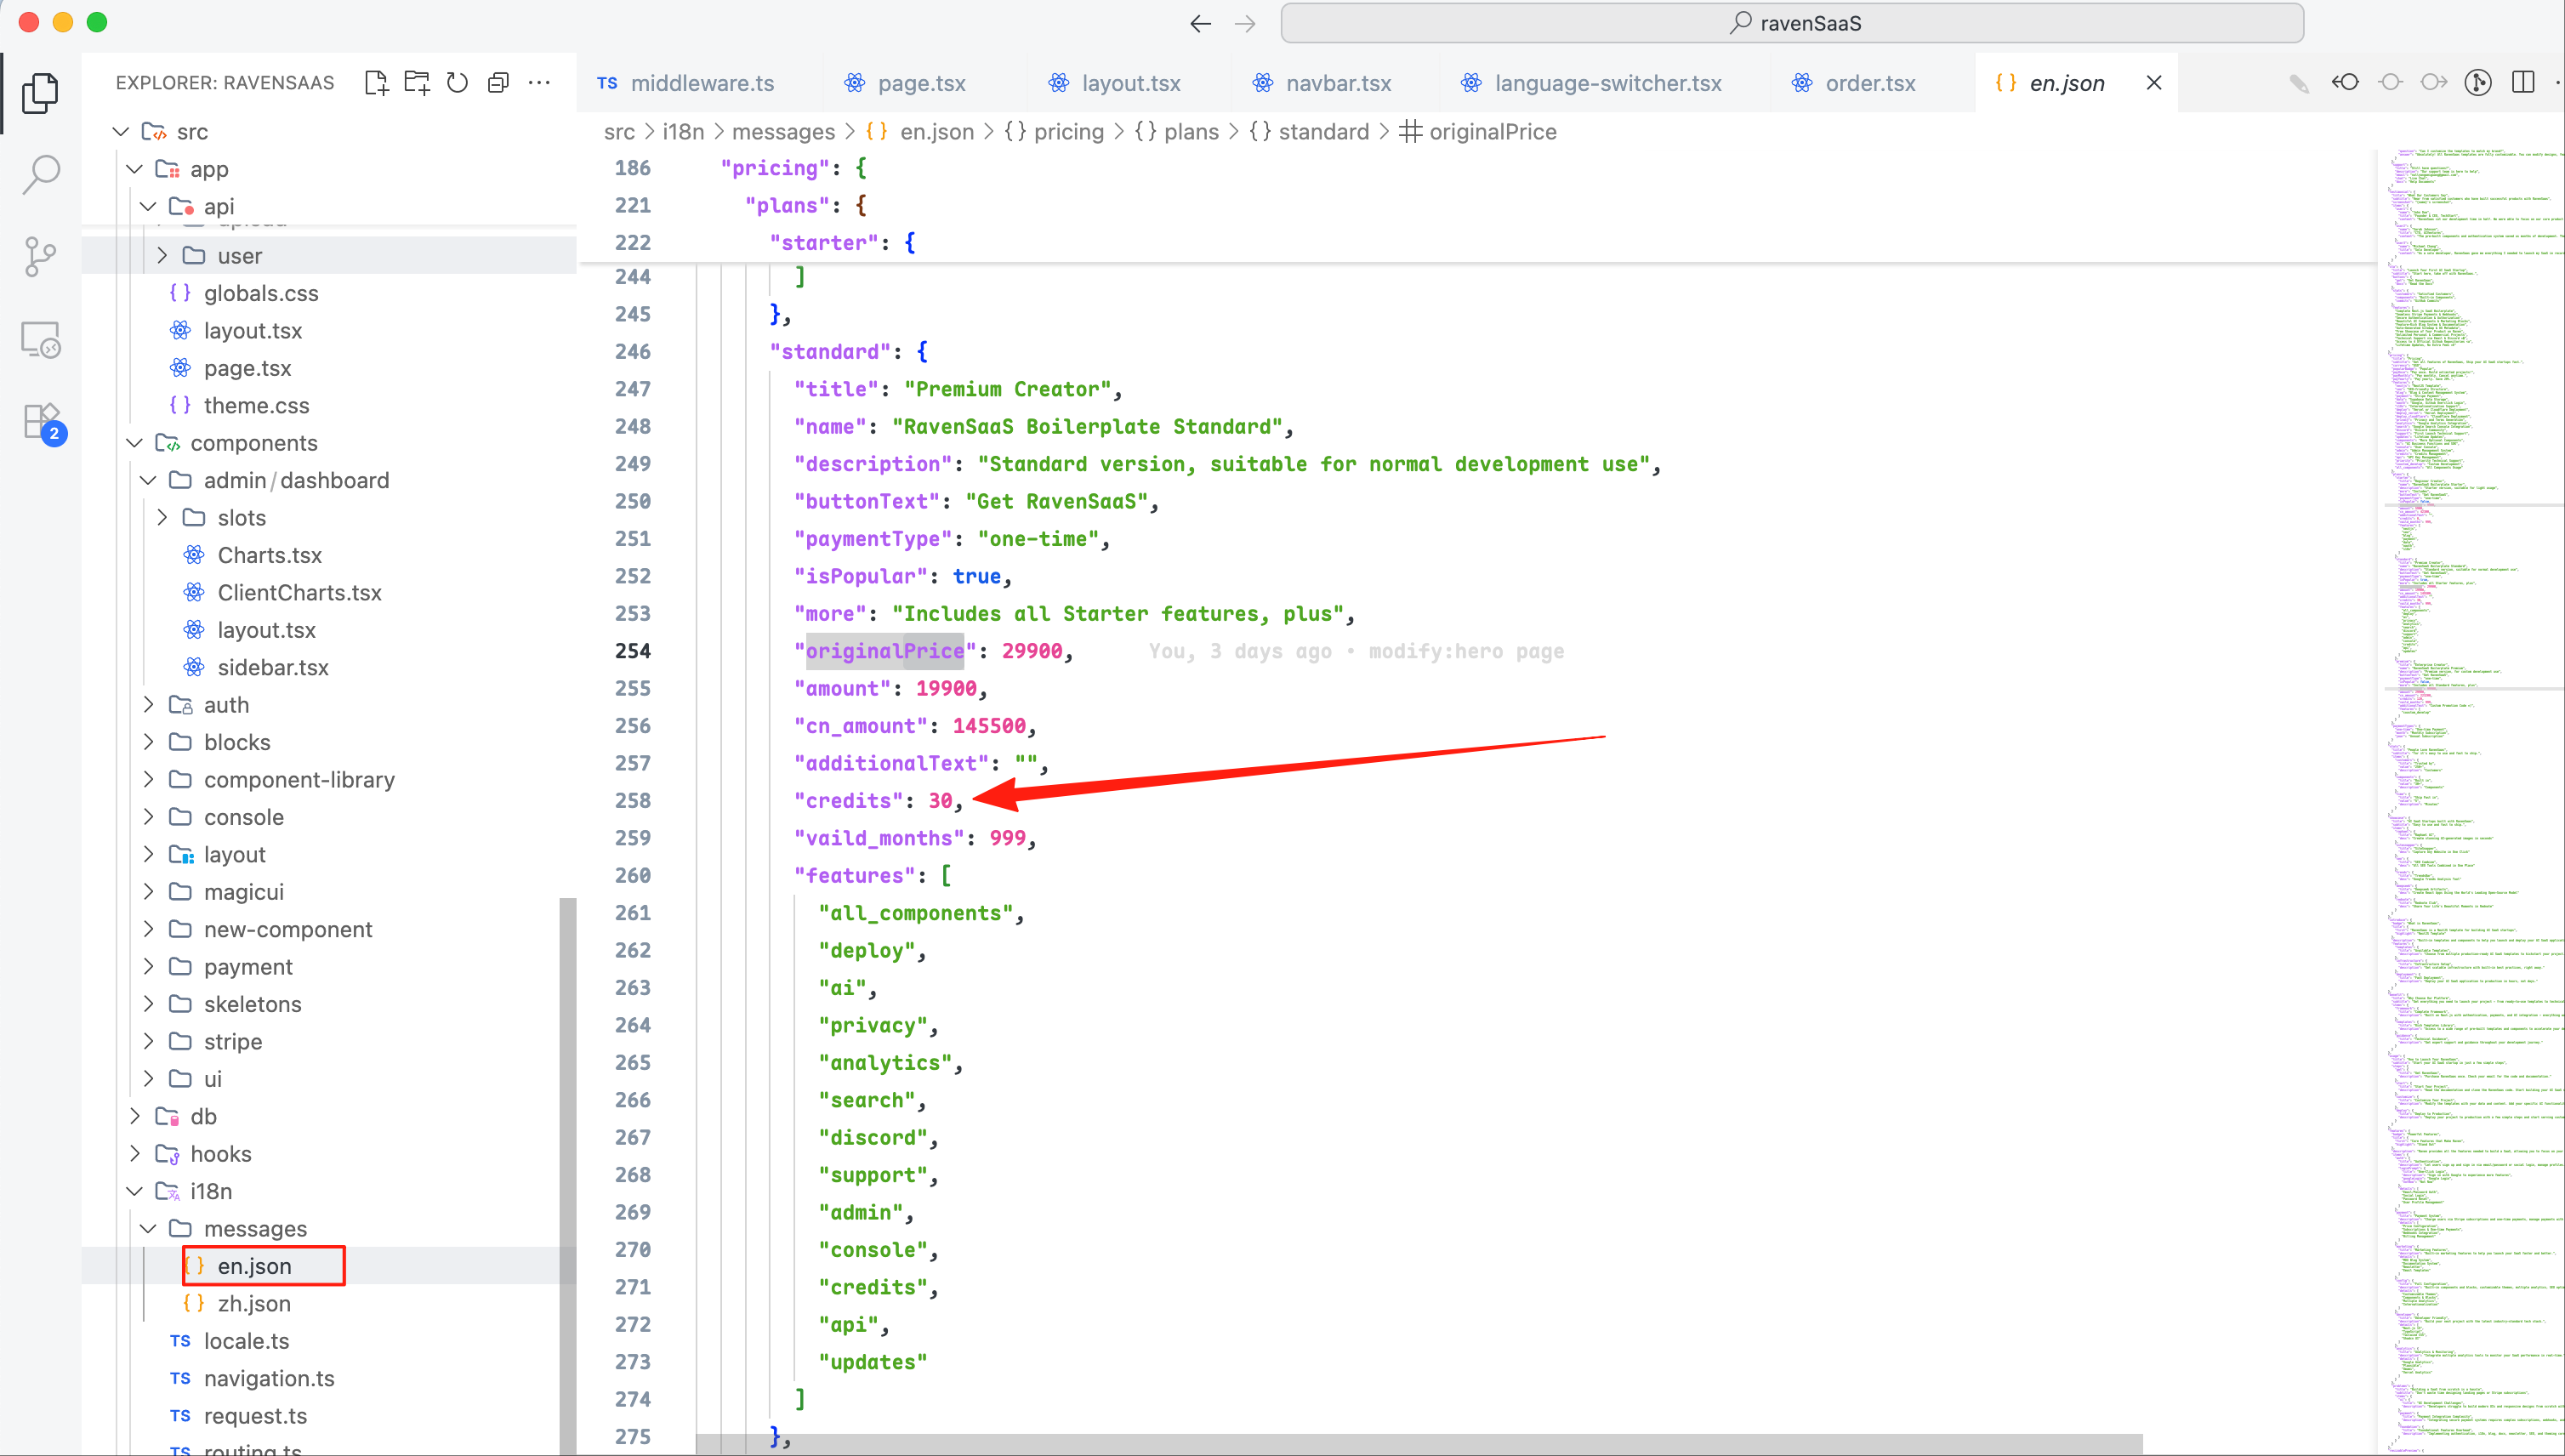Viewport: 2565px width, 1456px height.
Task: Expand the user folder
Action: pyautogui.click(x=162, y=256)
